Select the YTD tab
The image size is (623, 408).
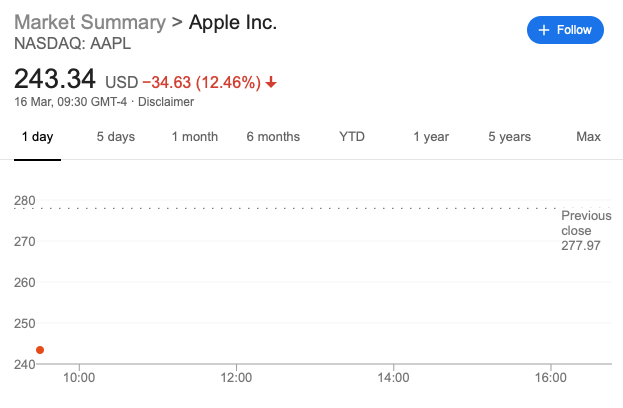pyautogui.click(x=352, y=137)
